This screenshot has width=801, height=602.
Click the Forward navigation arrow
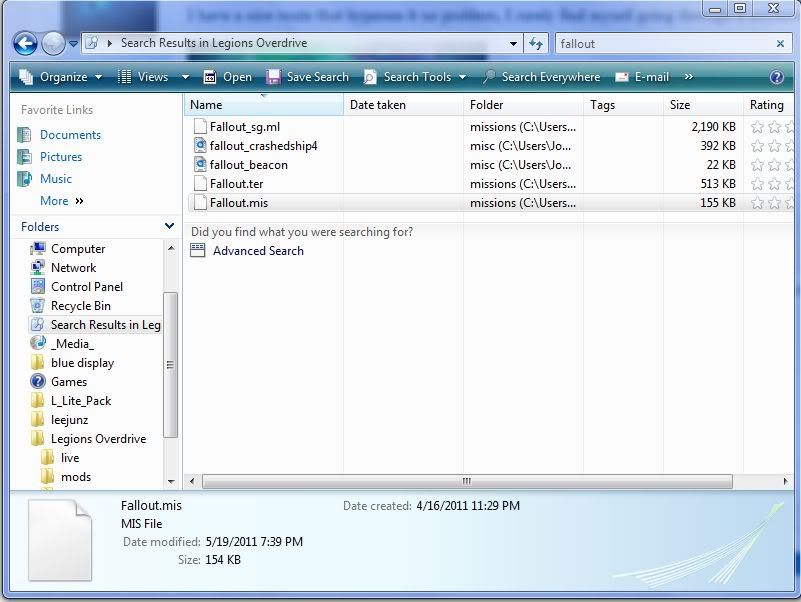tap(53, 43)
